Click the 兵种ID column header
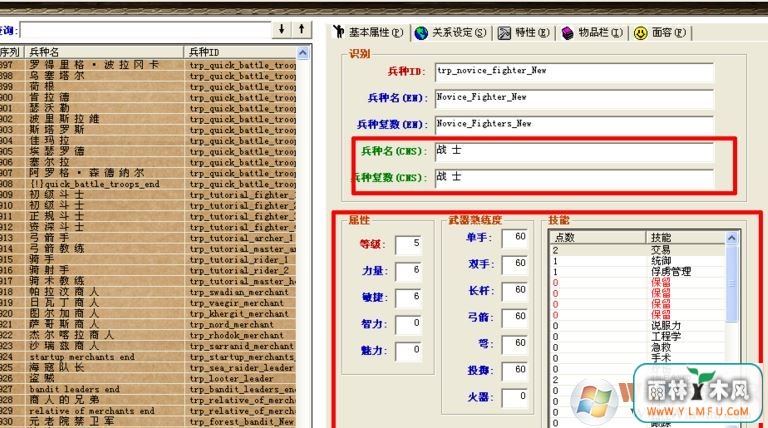Screen dimensions: 768x428 240,52
